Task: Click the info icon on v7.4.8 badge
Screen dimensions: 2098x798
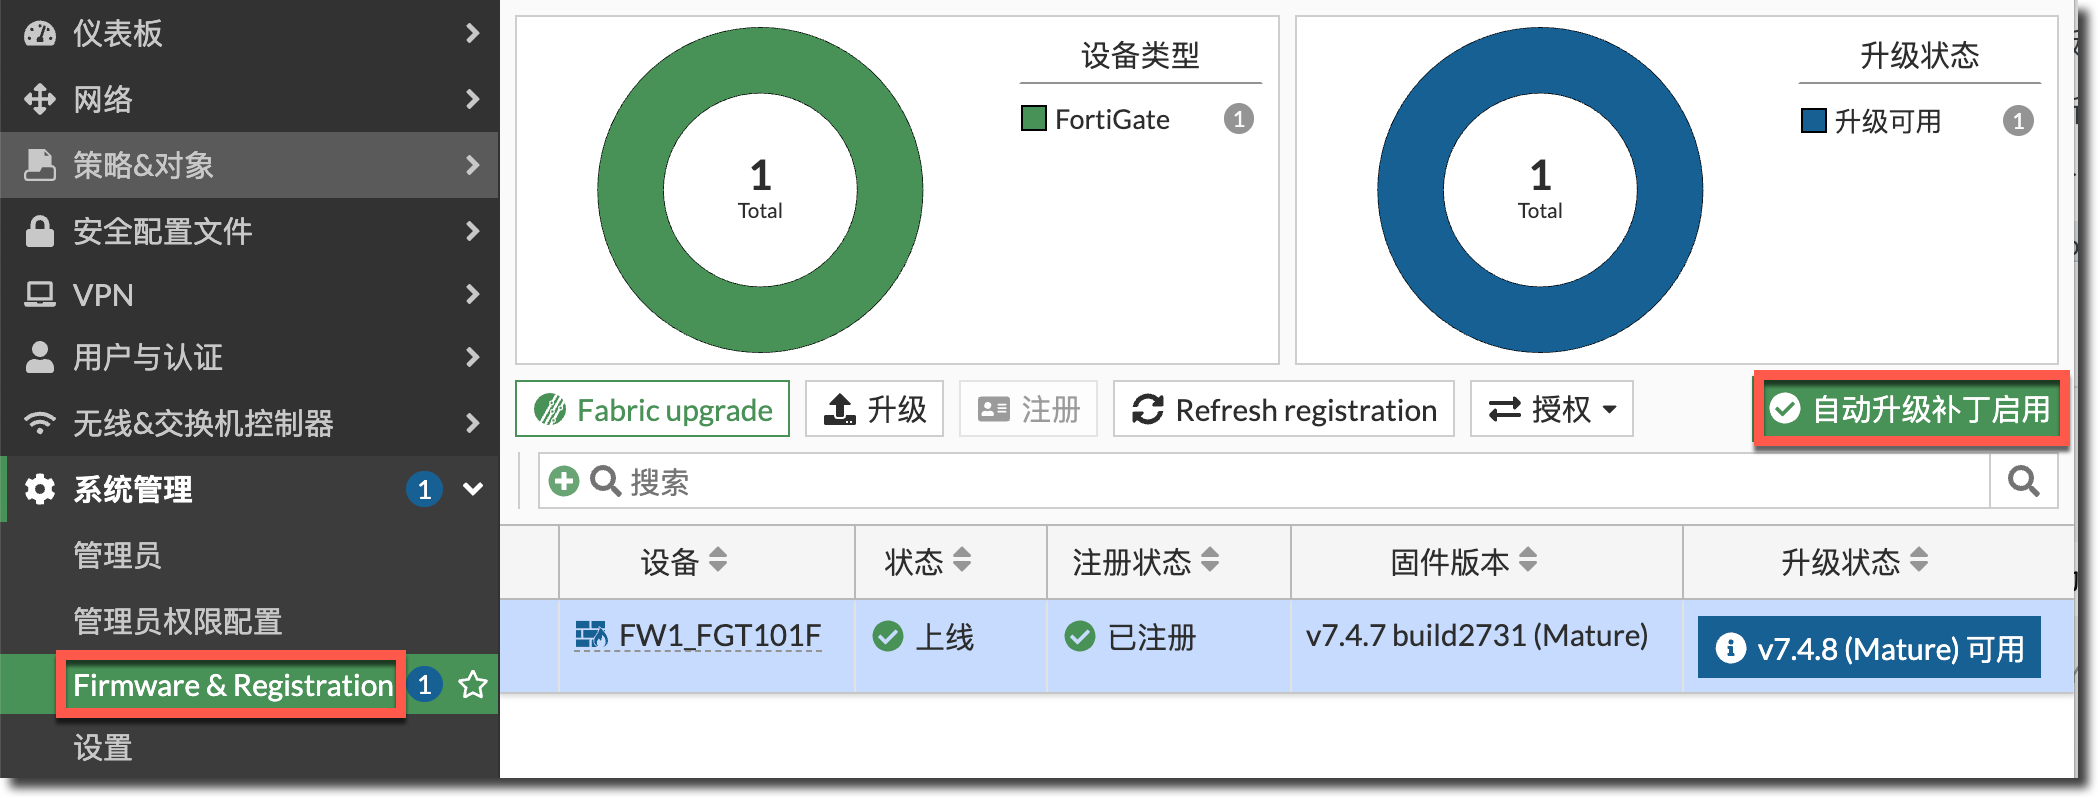Action: [1731, 648]
